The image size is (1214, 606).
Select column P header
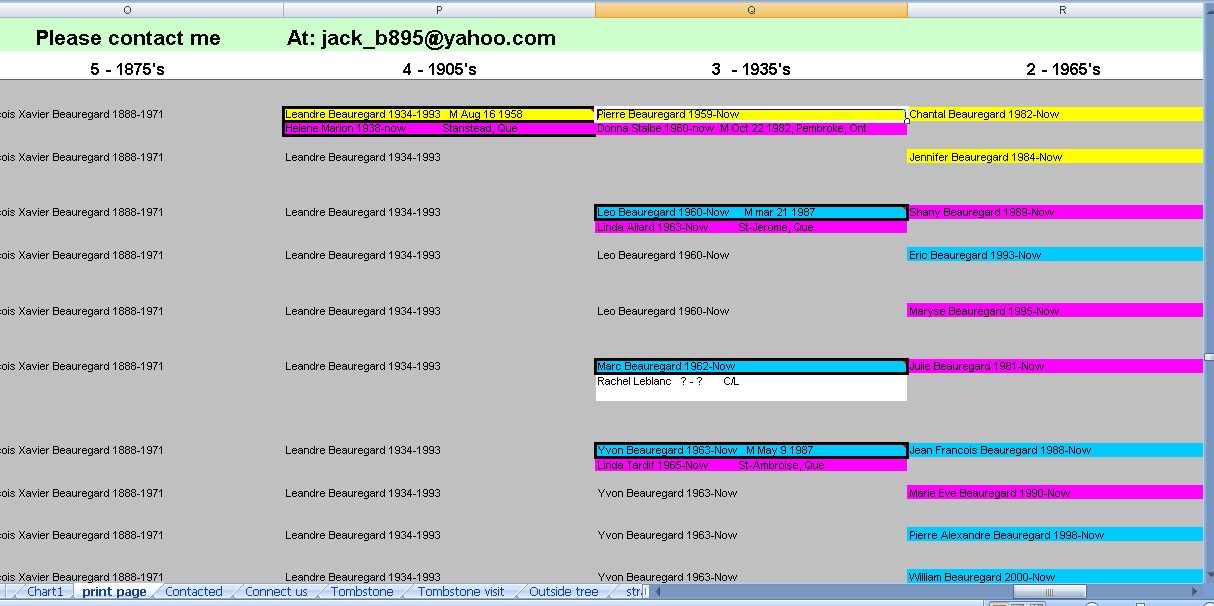(x=439, y=10)
